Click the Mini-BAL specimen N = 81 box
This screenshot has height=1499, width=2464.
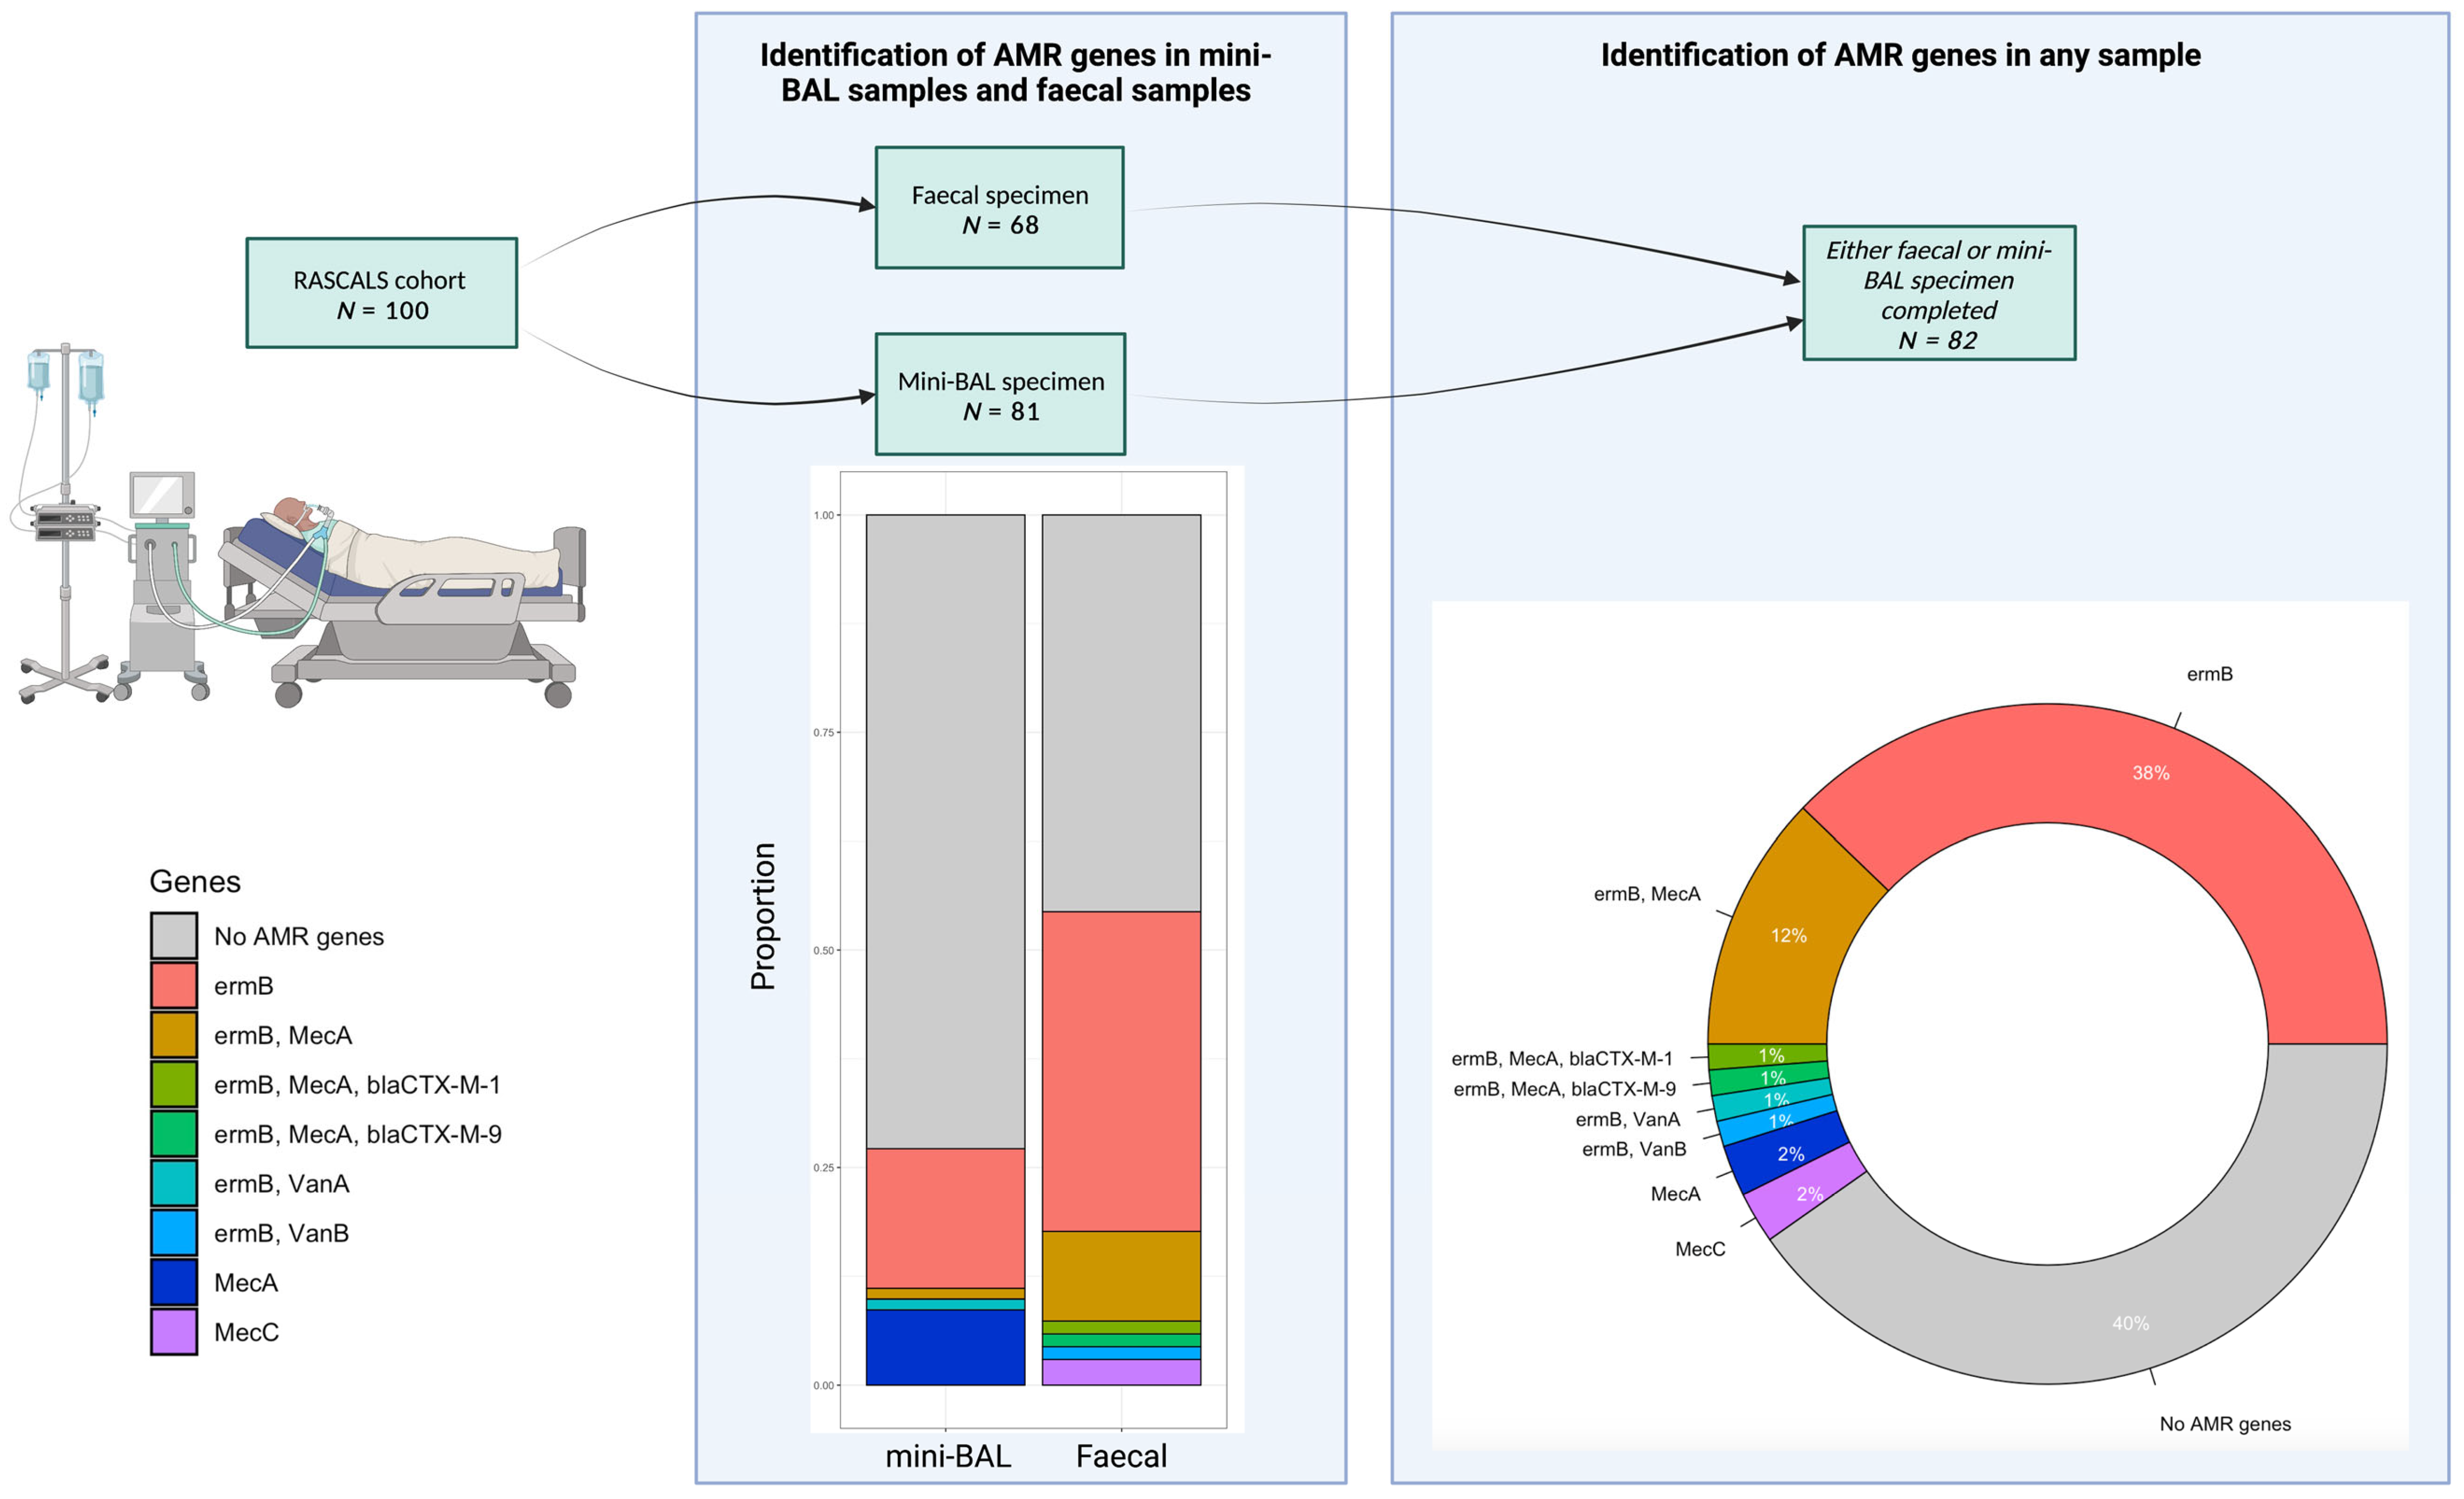pos(1000,394)
